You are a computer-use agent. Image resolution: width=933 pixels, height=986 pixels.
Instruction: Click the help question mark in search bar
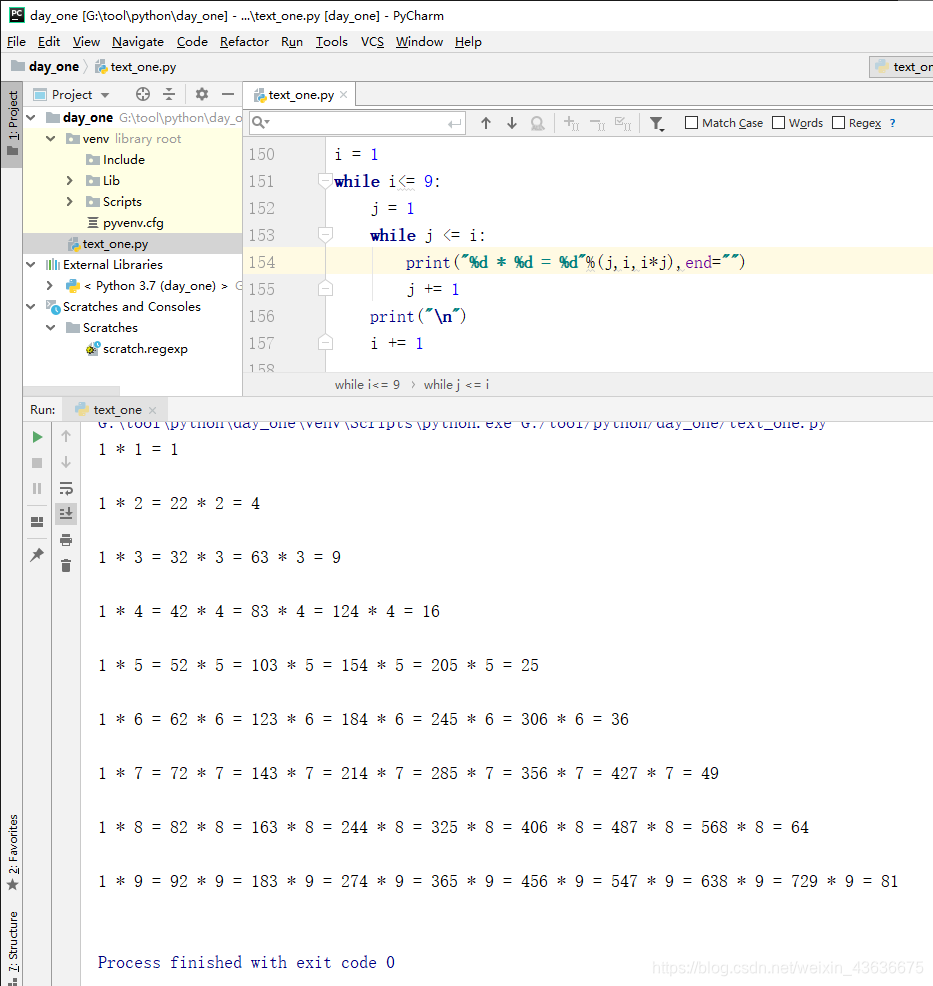point(892,123)
